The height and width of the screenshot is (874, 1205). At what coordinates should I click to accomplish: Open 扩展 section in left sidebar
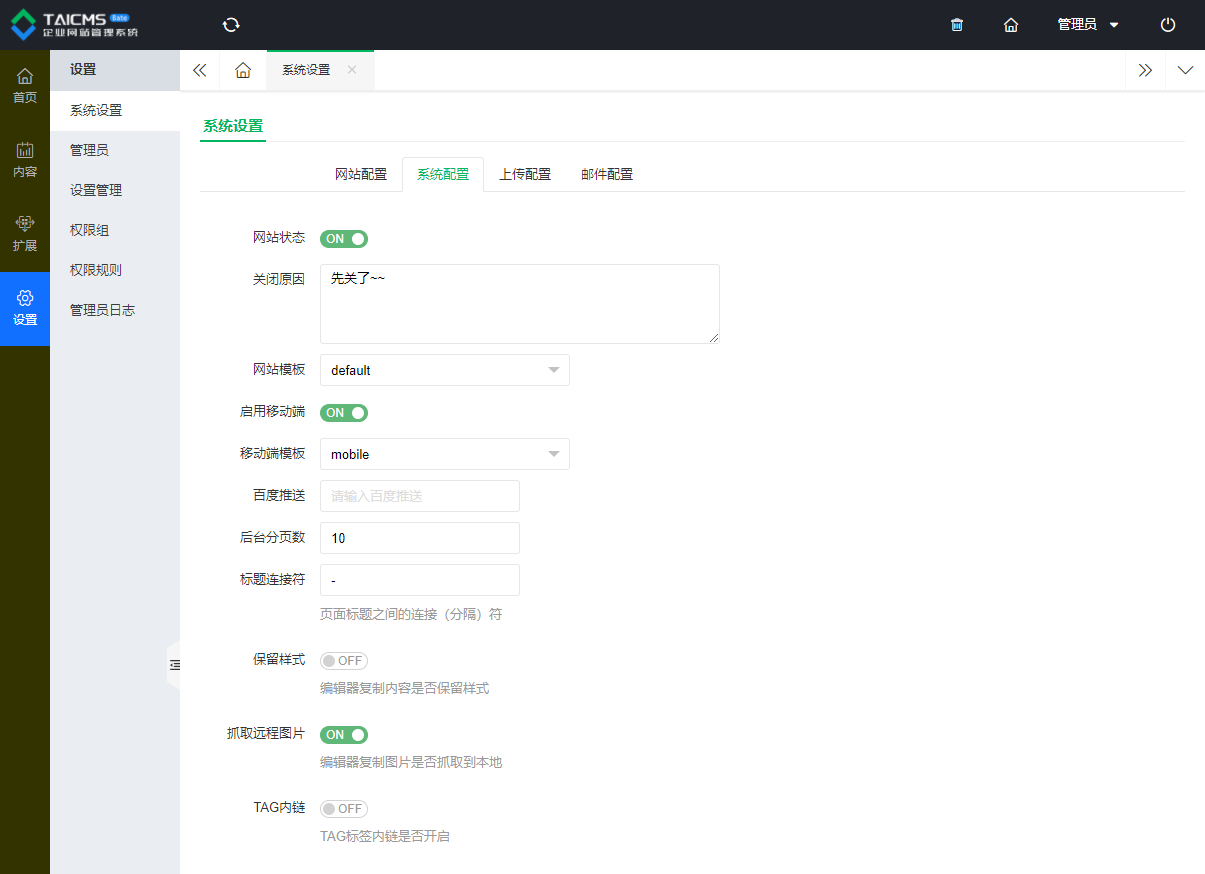pos(25,234)
